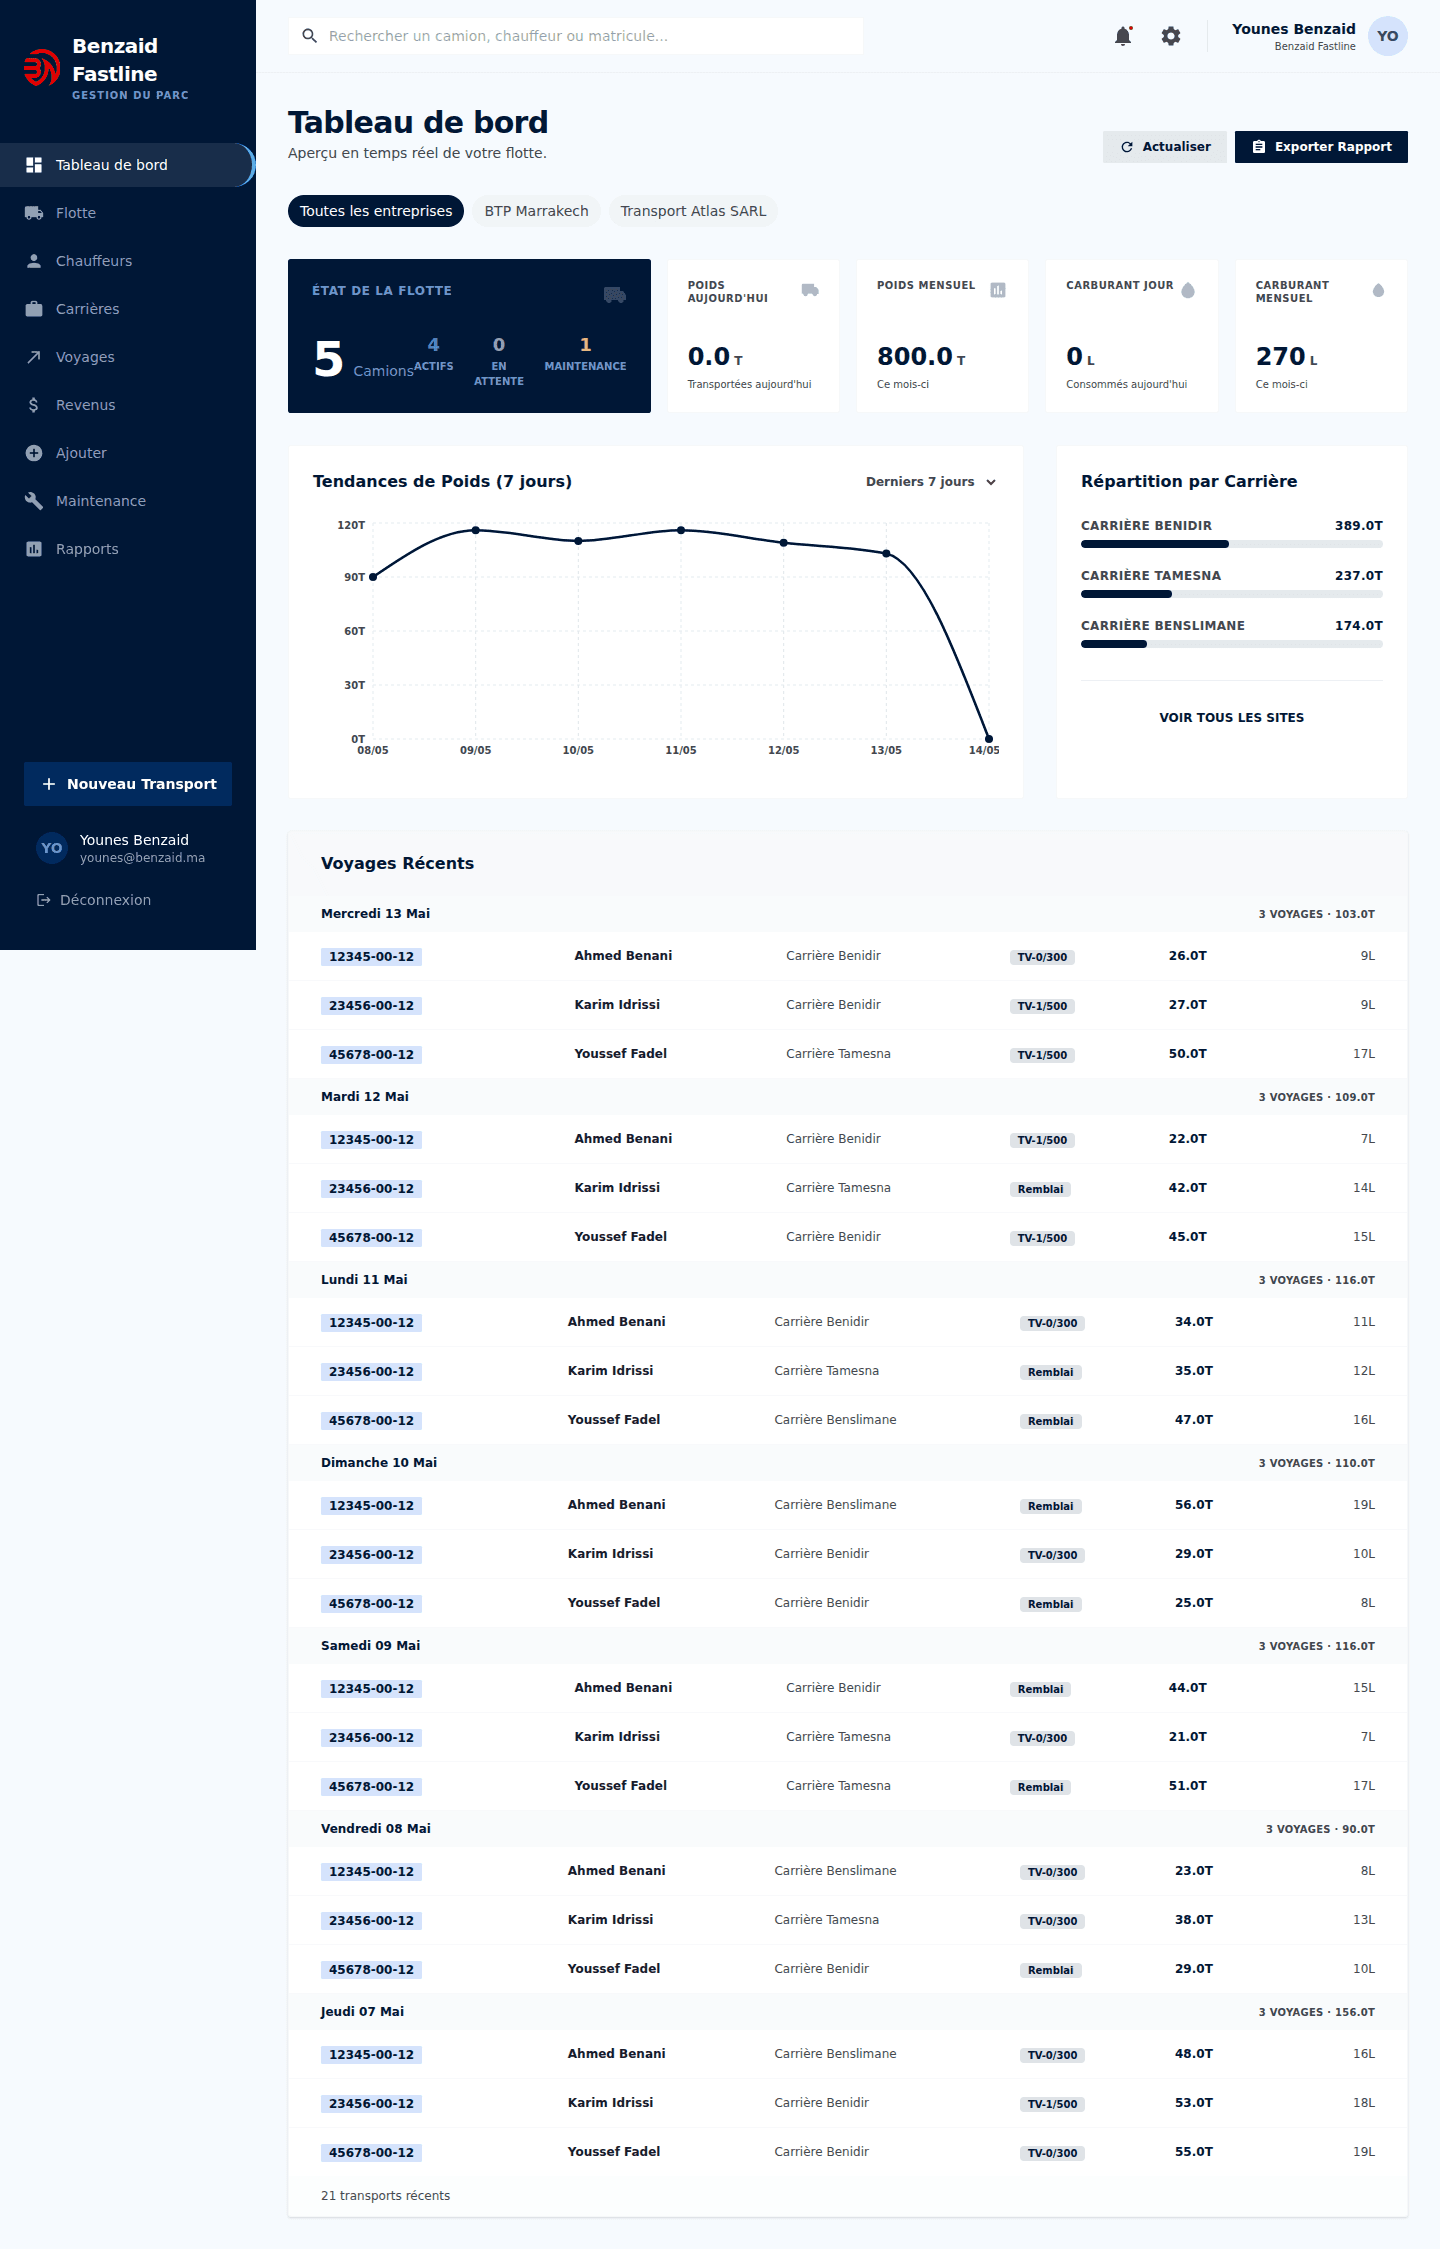Click Youssef Fadel under Lundi 11 Mai
This screenshot has height=2249, width=1440.
[x=614, y=1420]
